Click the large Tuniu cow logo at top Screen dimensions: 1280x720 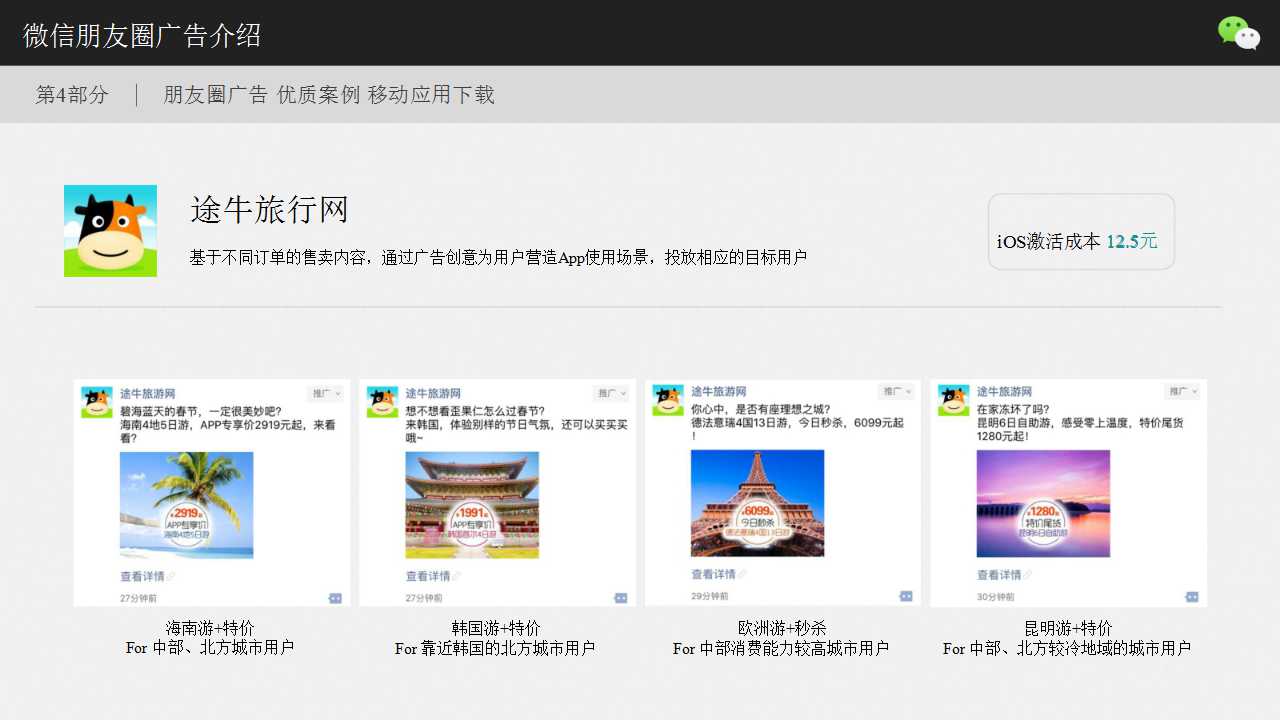coord(110,230)
